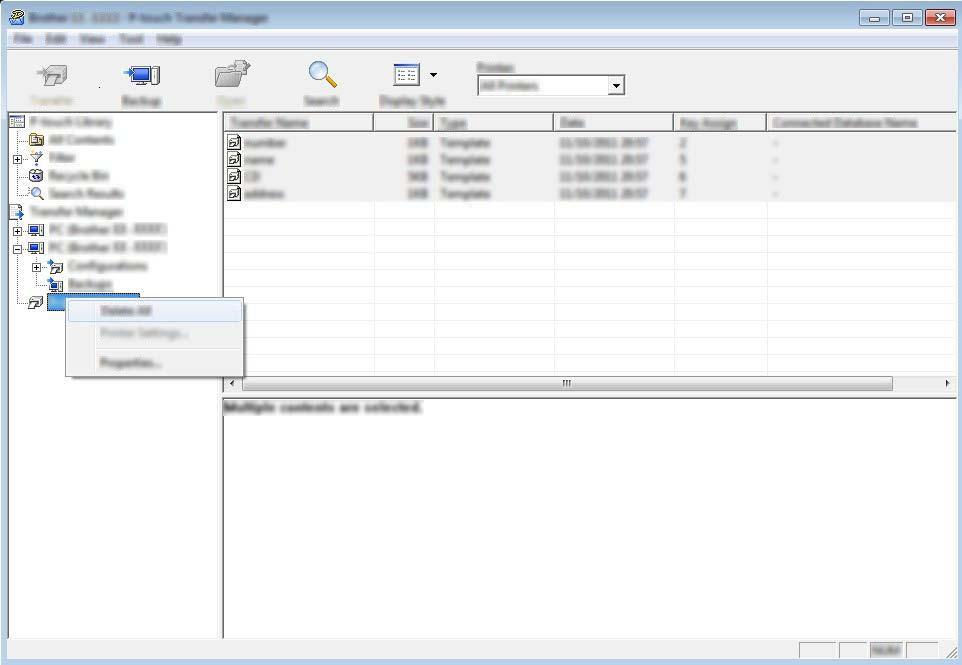Click the horizontal scrollbar thumb
The height and width of the screenshot is (665, 962).
click(x=568, y=383)
